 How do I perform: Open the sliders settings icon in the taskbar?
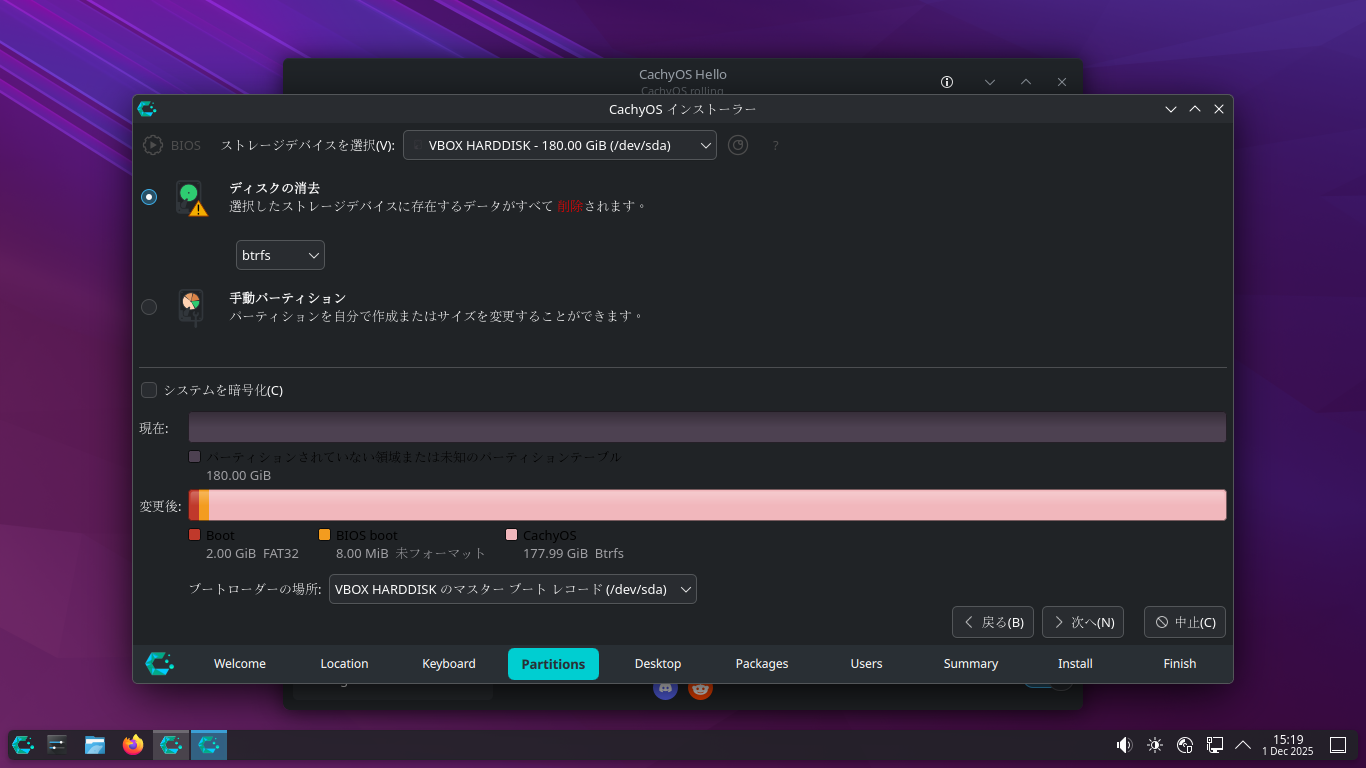point(57,744)
